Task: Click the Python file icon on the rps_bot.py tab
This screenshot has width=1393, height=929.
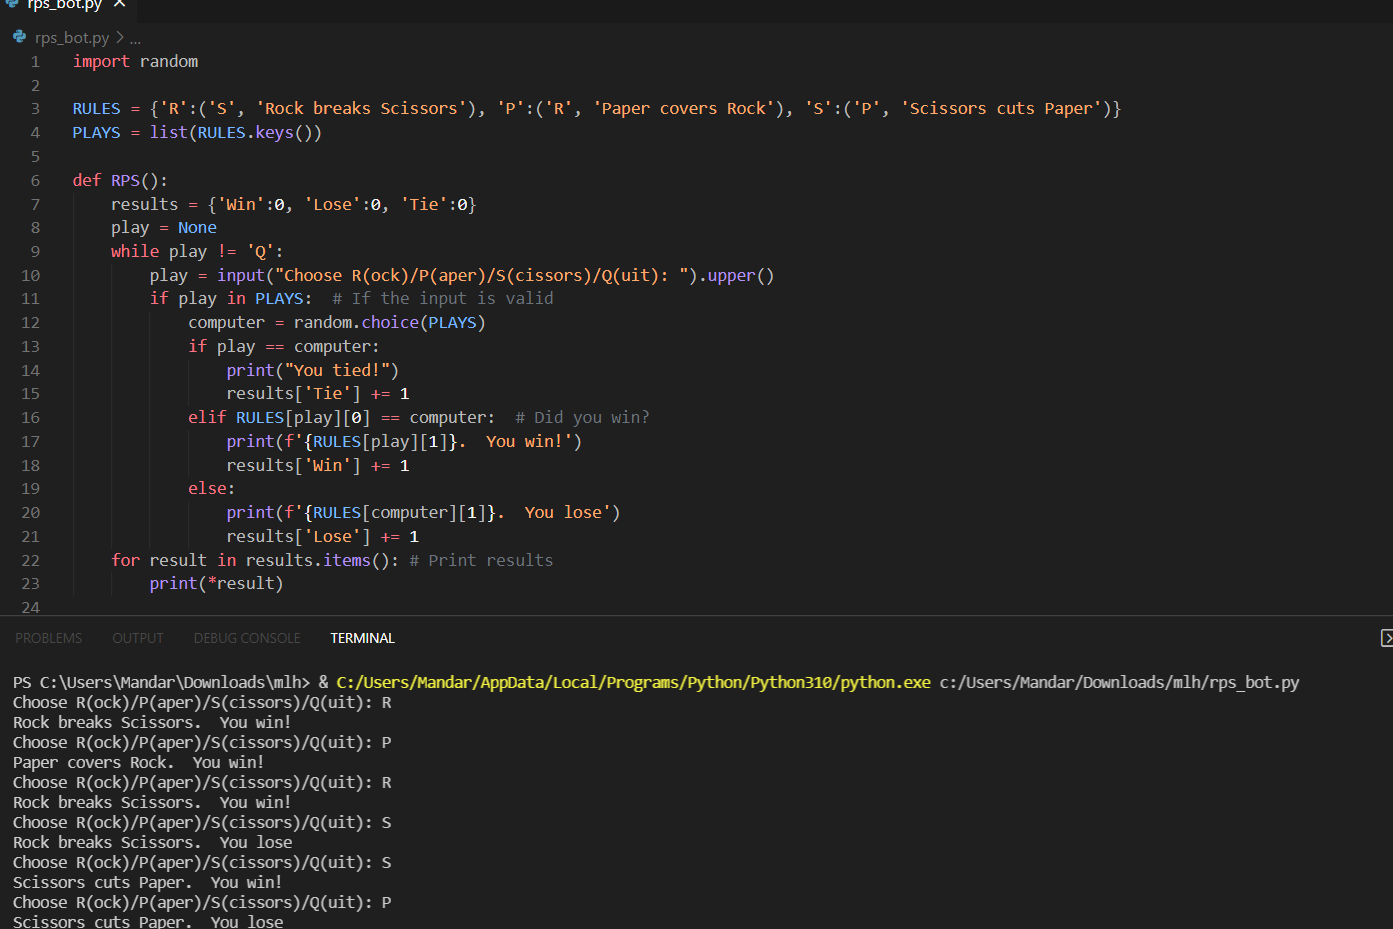Action: tap(14, 5)
